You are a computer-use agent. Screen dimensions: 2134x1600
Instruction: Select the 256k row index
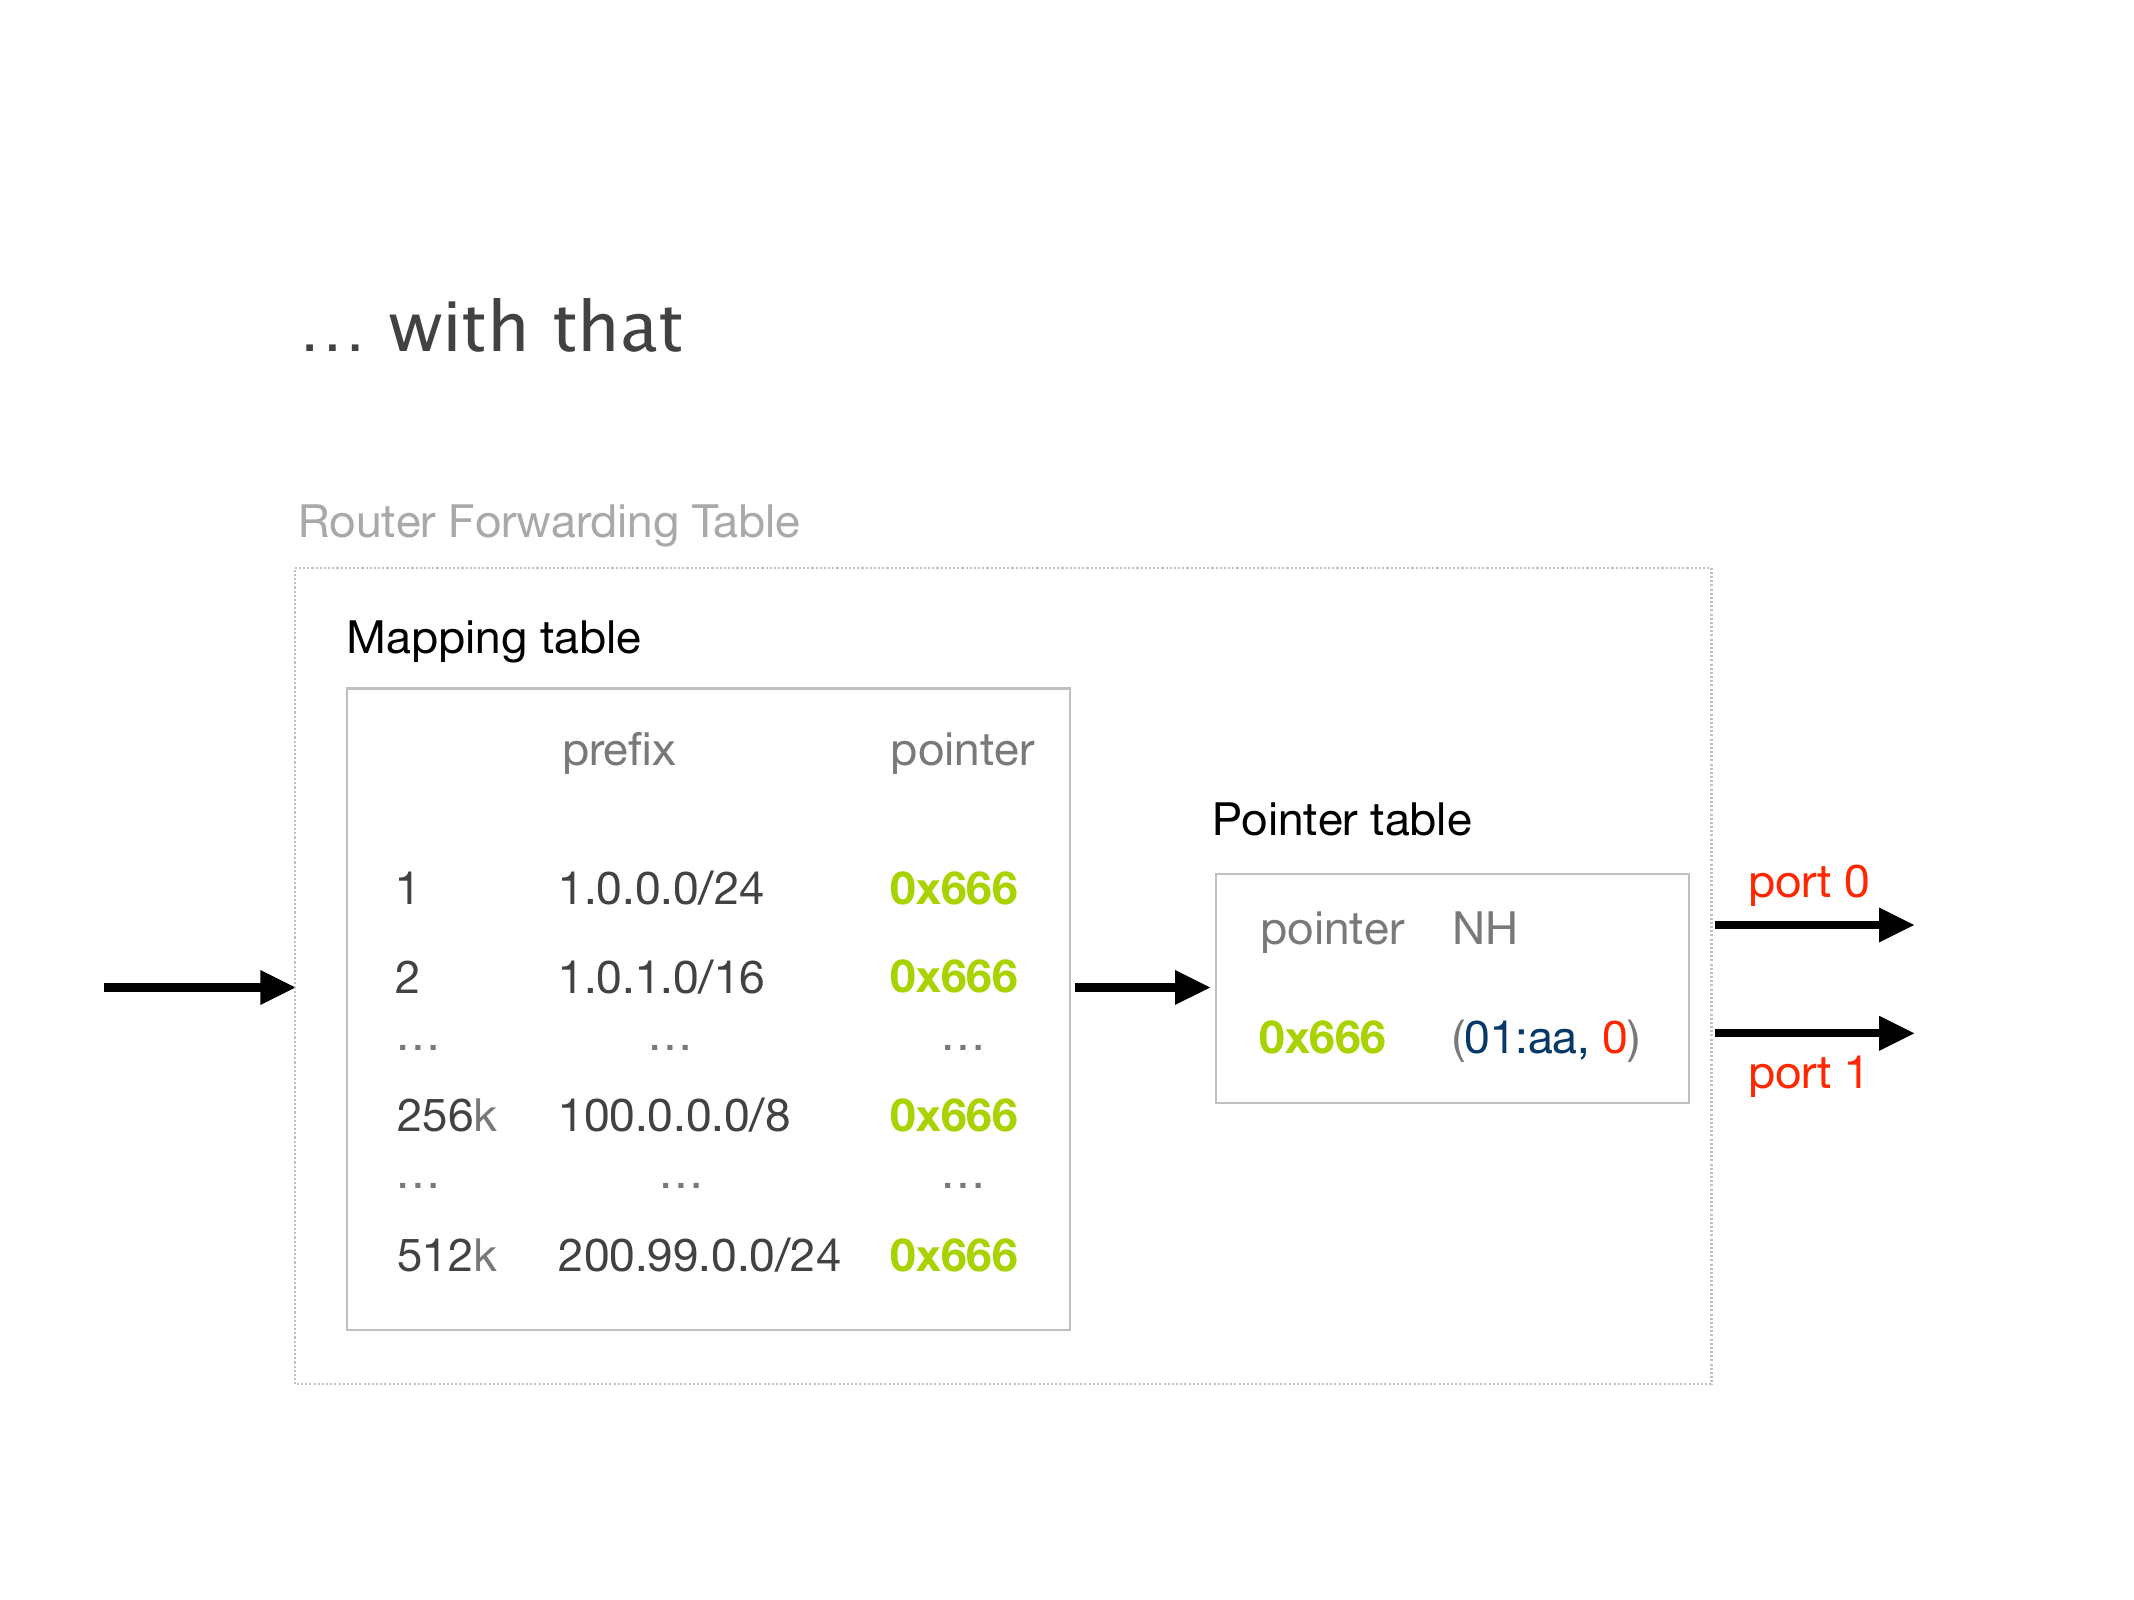(446, 1116)
